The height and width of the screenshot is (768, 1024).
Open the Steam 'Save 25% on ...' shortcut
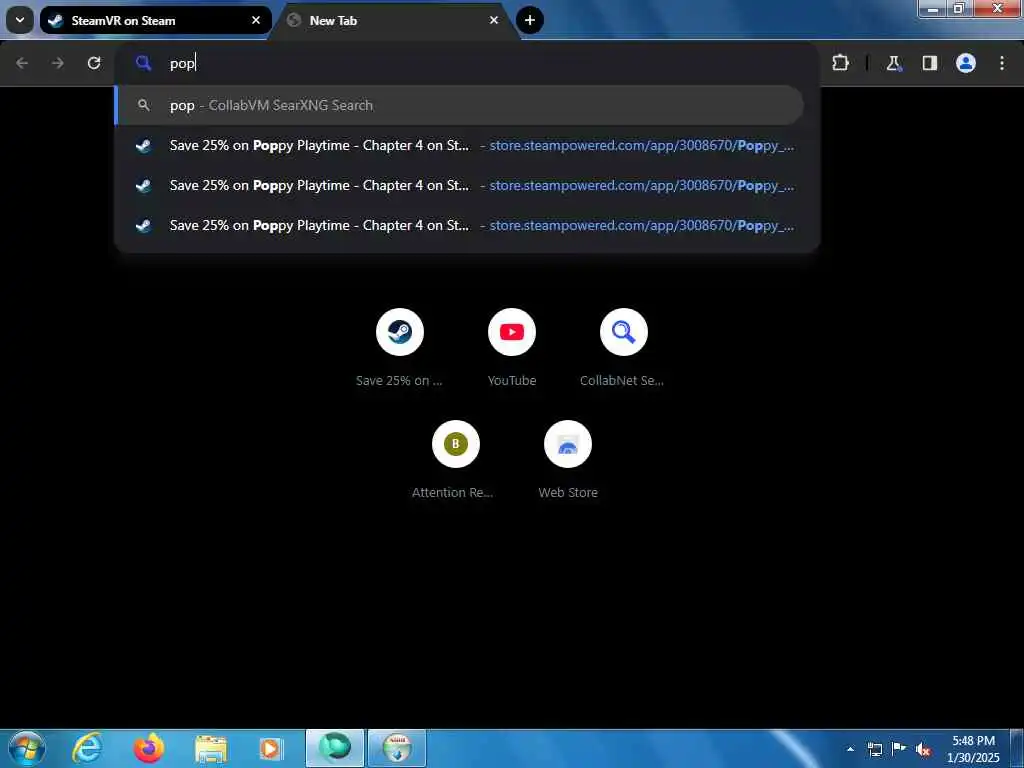tap(400, 332)
